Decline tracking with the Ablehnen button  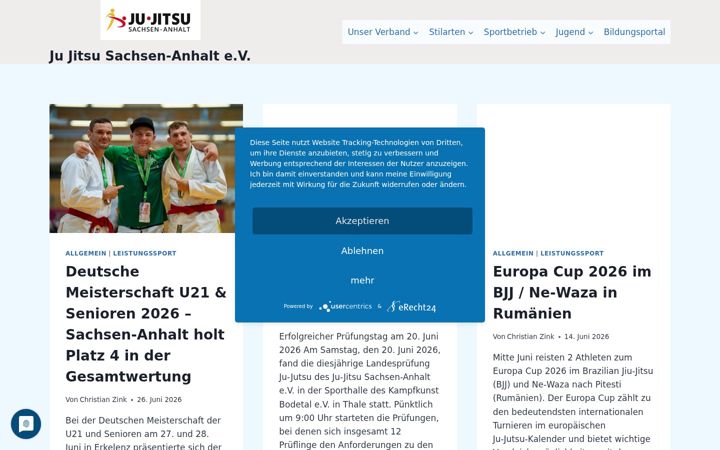pyautogui.click(x=362, y=251)
